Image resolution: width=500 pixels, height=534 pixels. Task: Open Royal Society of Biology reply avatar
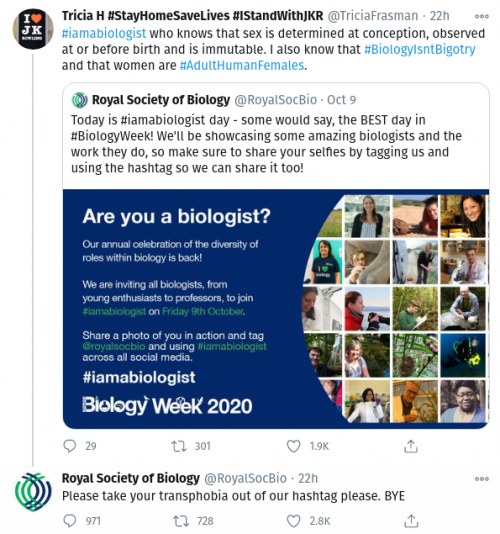pos(33,491)
